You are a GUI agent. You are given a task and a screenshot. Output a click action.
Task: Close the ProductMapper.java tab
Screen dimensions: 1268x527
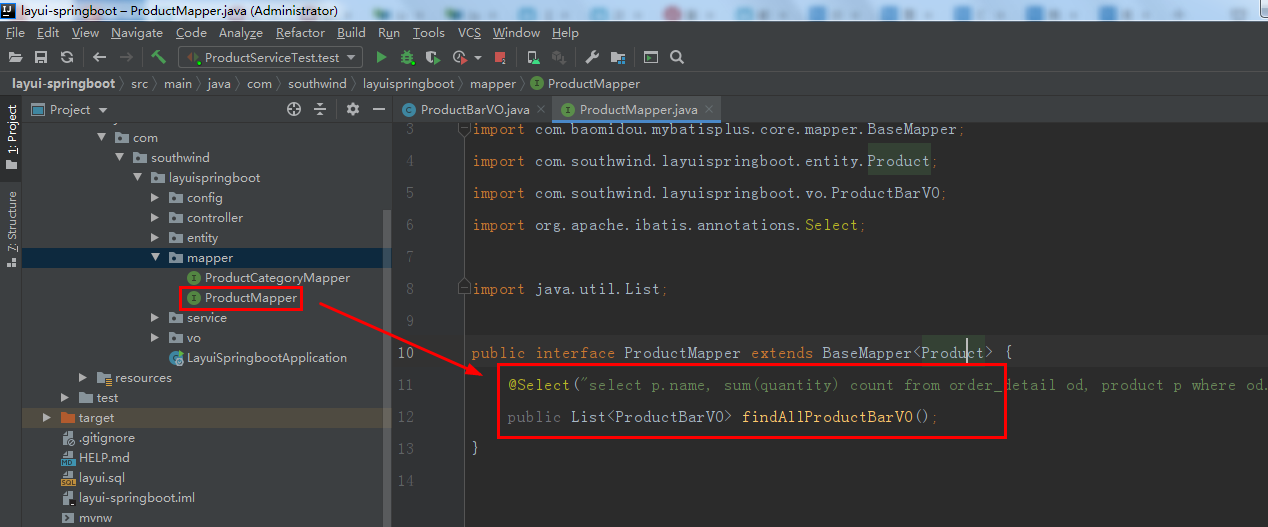(x=709, y=109)
